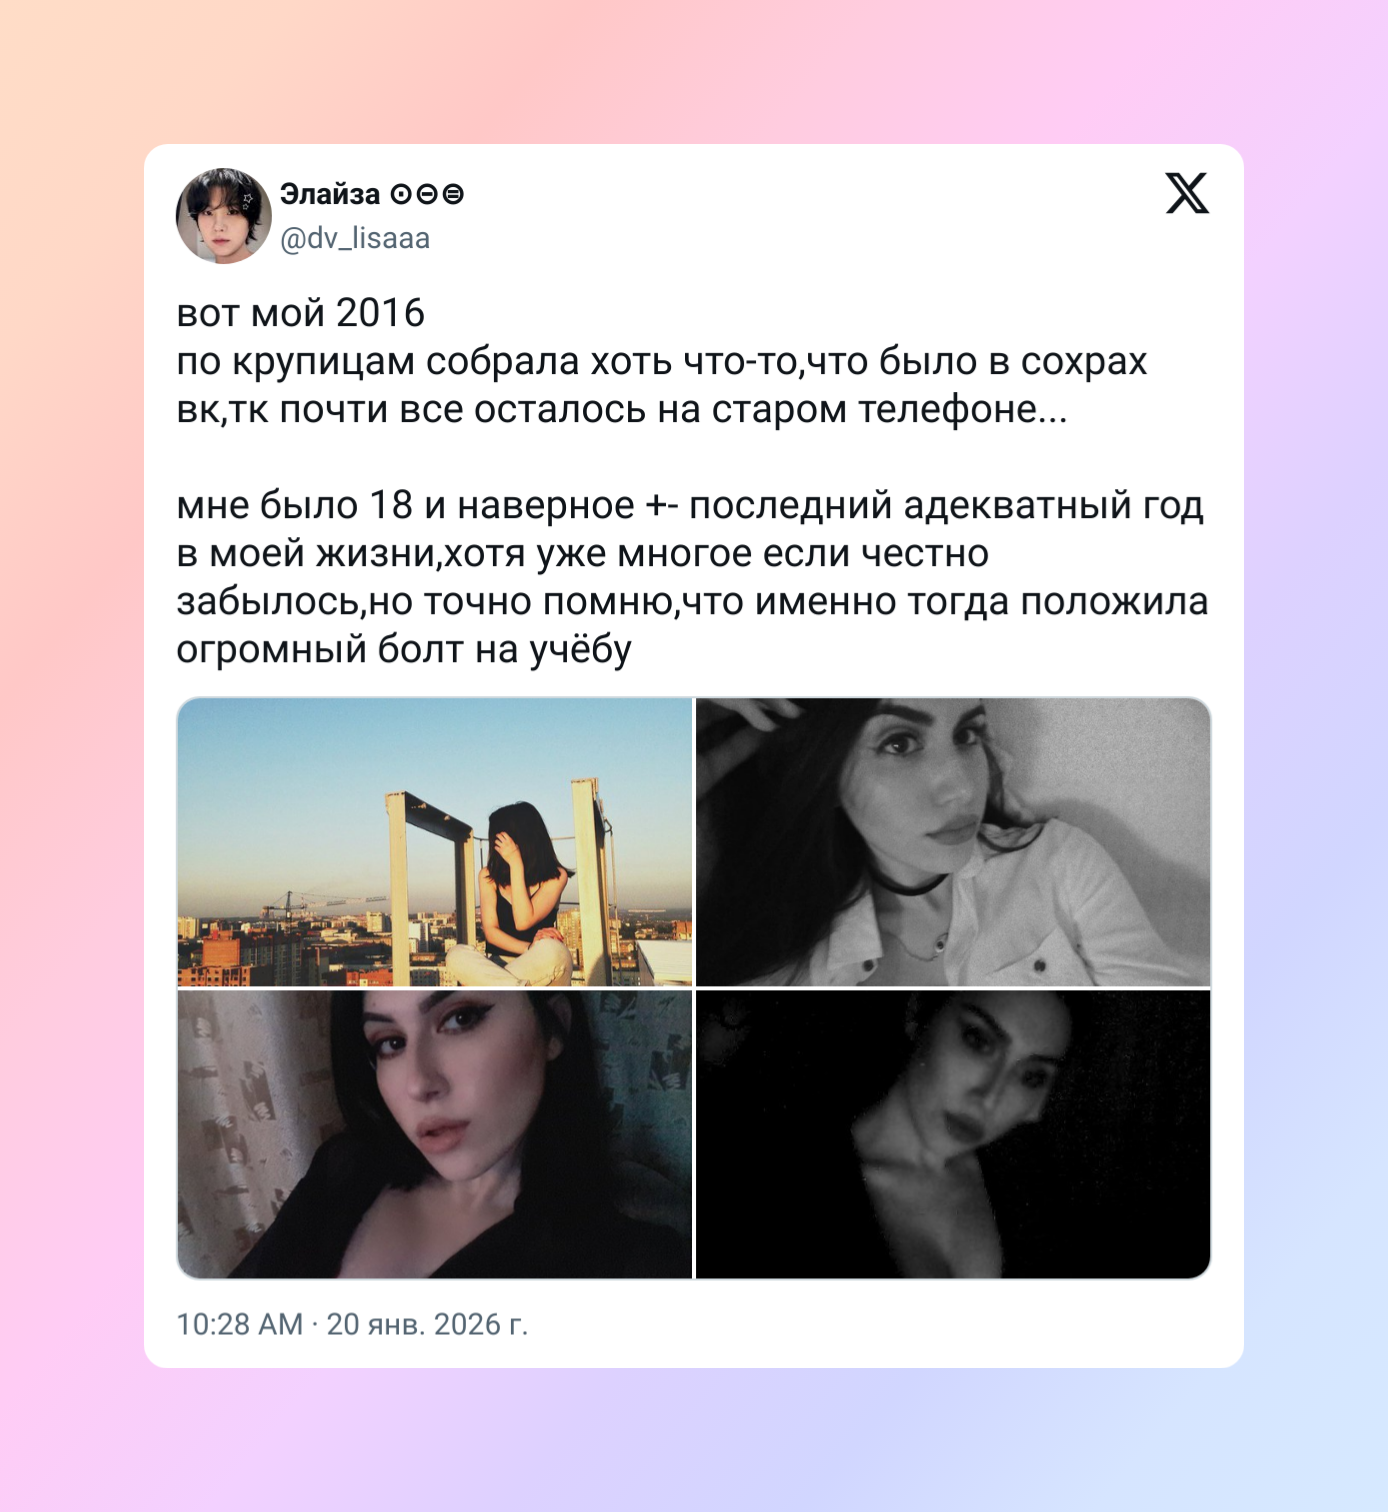The height and width of the screenshot is (1512, 1388).
Task: Open the Элайза profile avatar
Action: (x=224, y=216)
